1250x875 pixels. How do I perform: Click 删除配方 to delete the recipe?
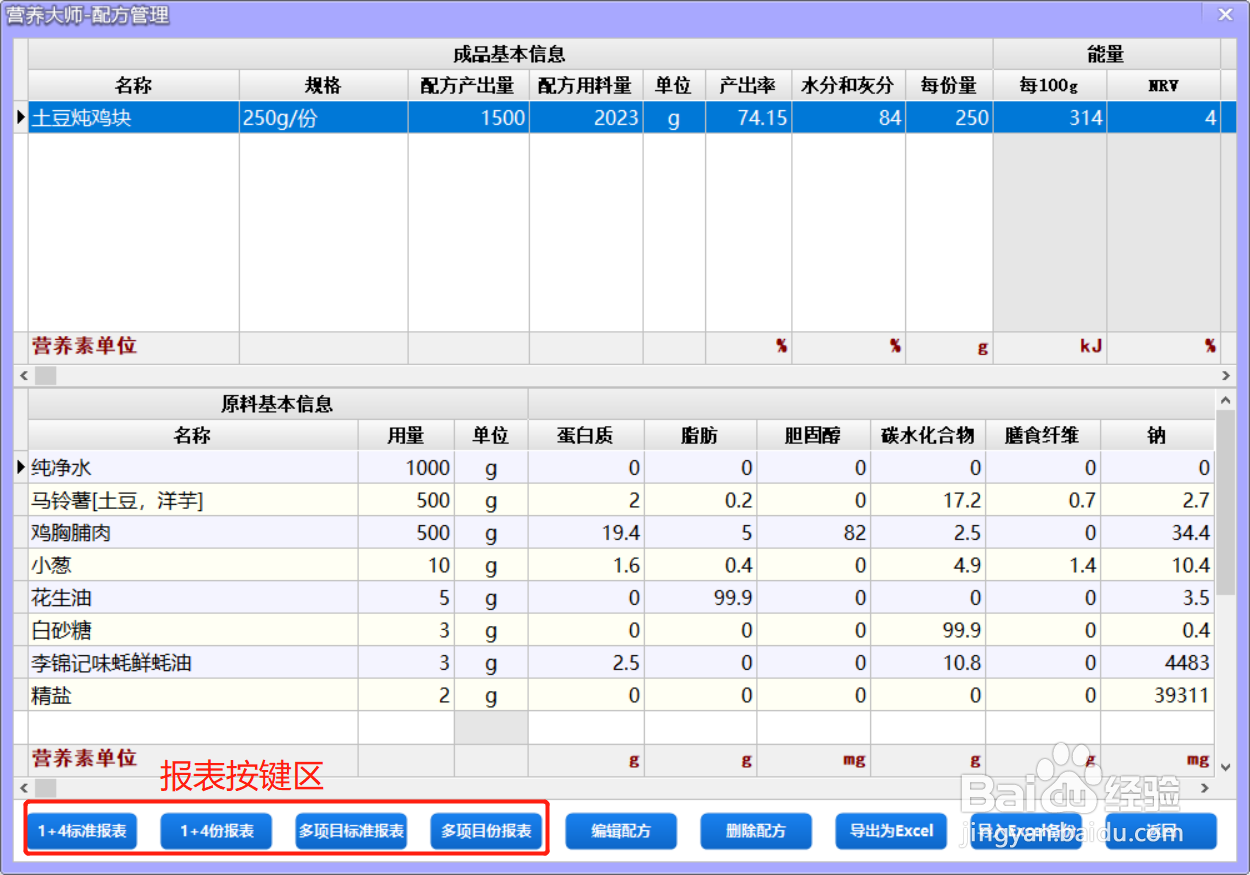point(756,831)
